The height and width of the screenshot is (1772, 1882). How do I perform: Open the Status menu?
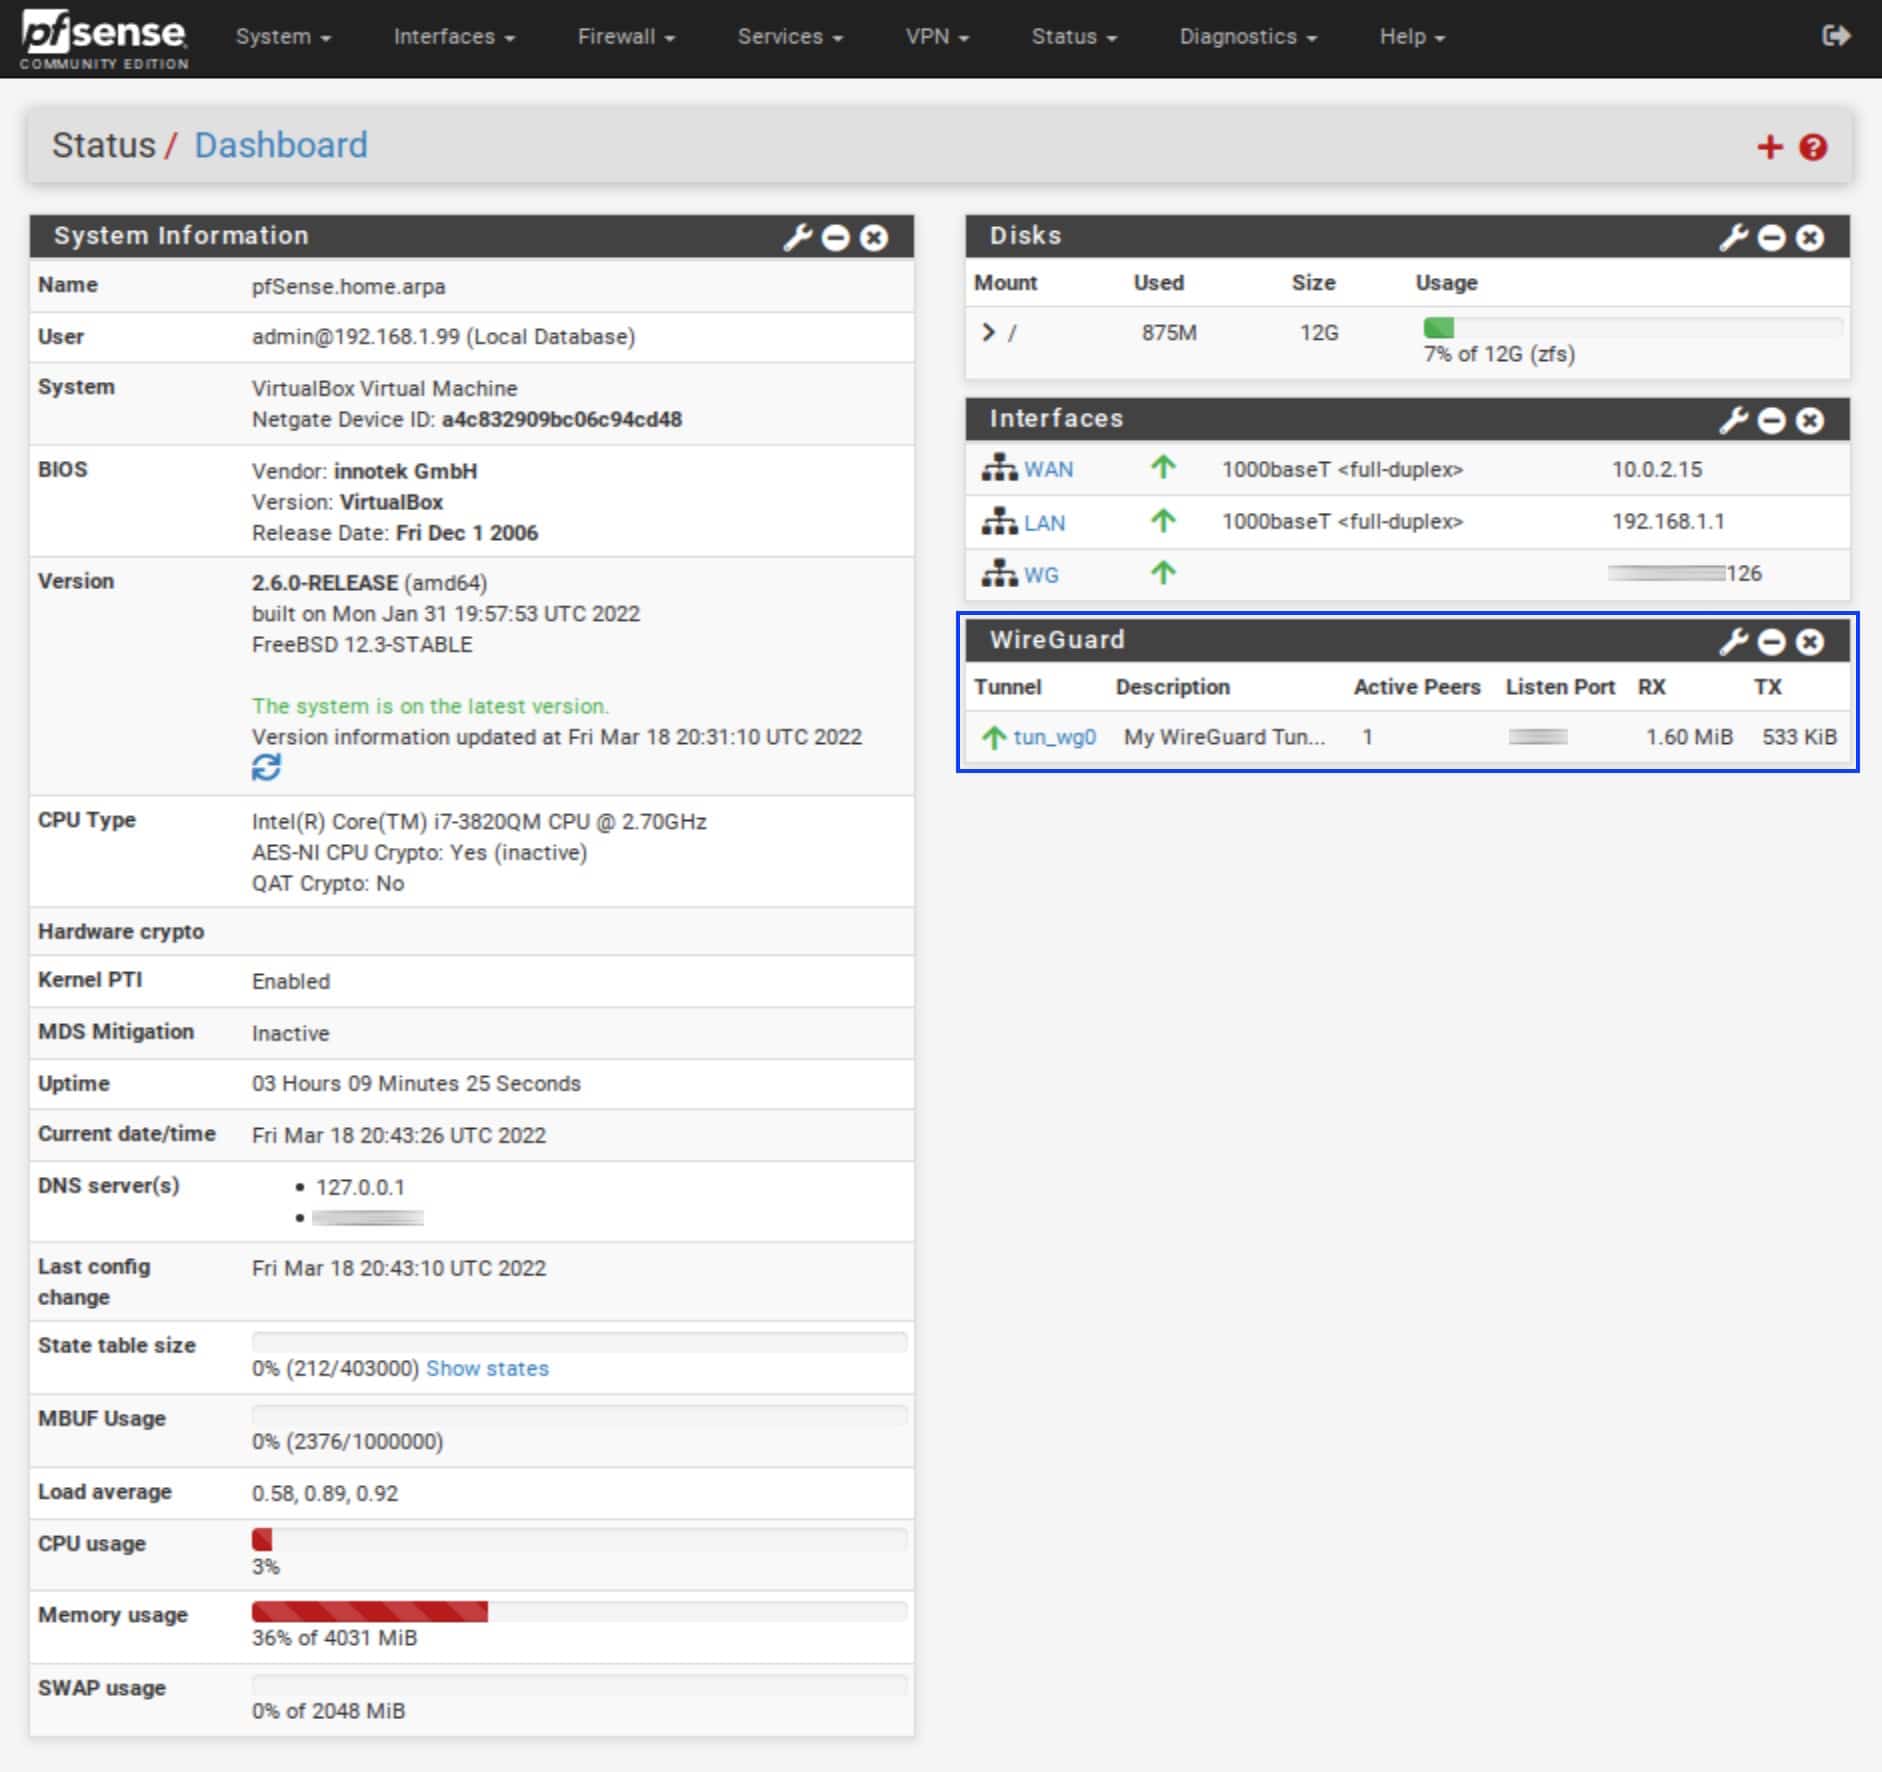click(x=1074, y=37)
